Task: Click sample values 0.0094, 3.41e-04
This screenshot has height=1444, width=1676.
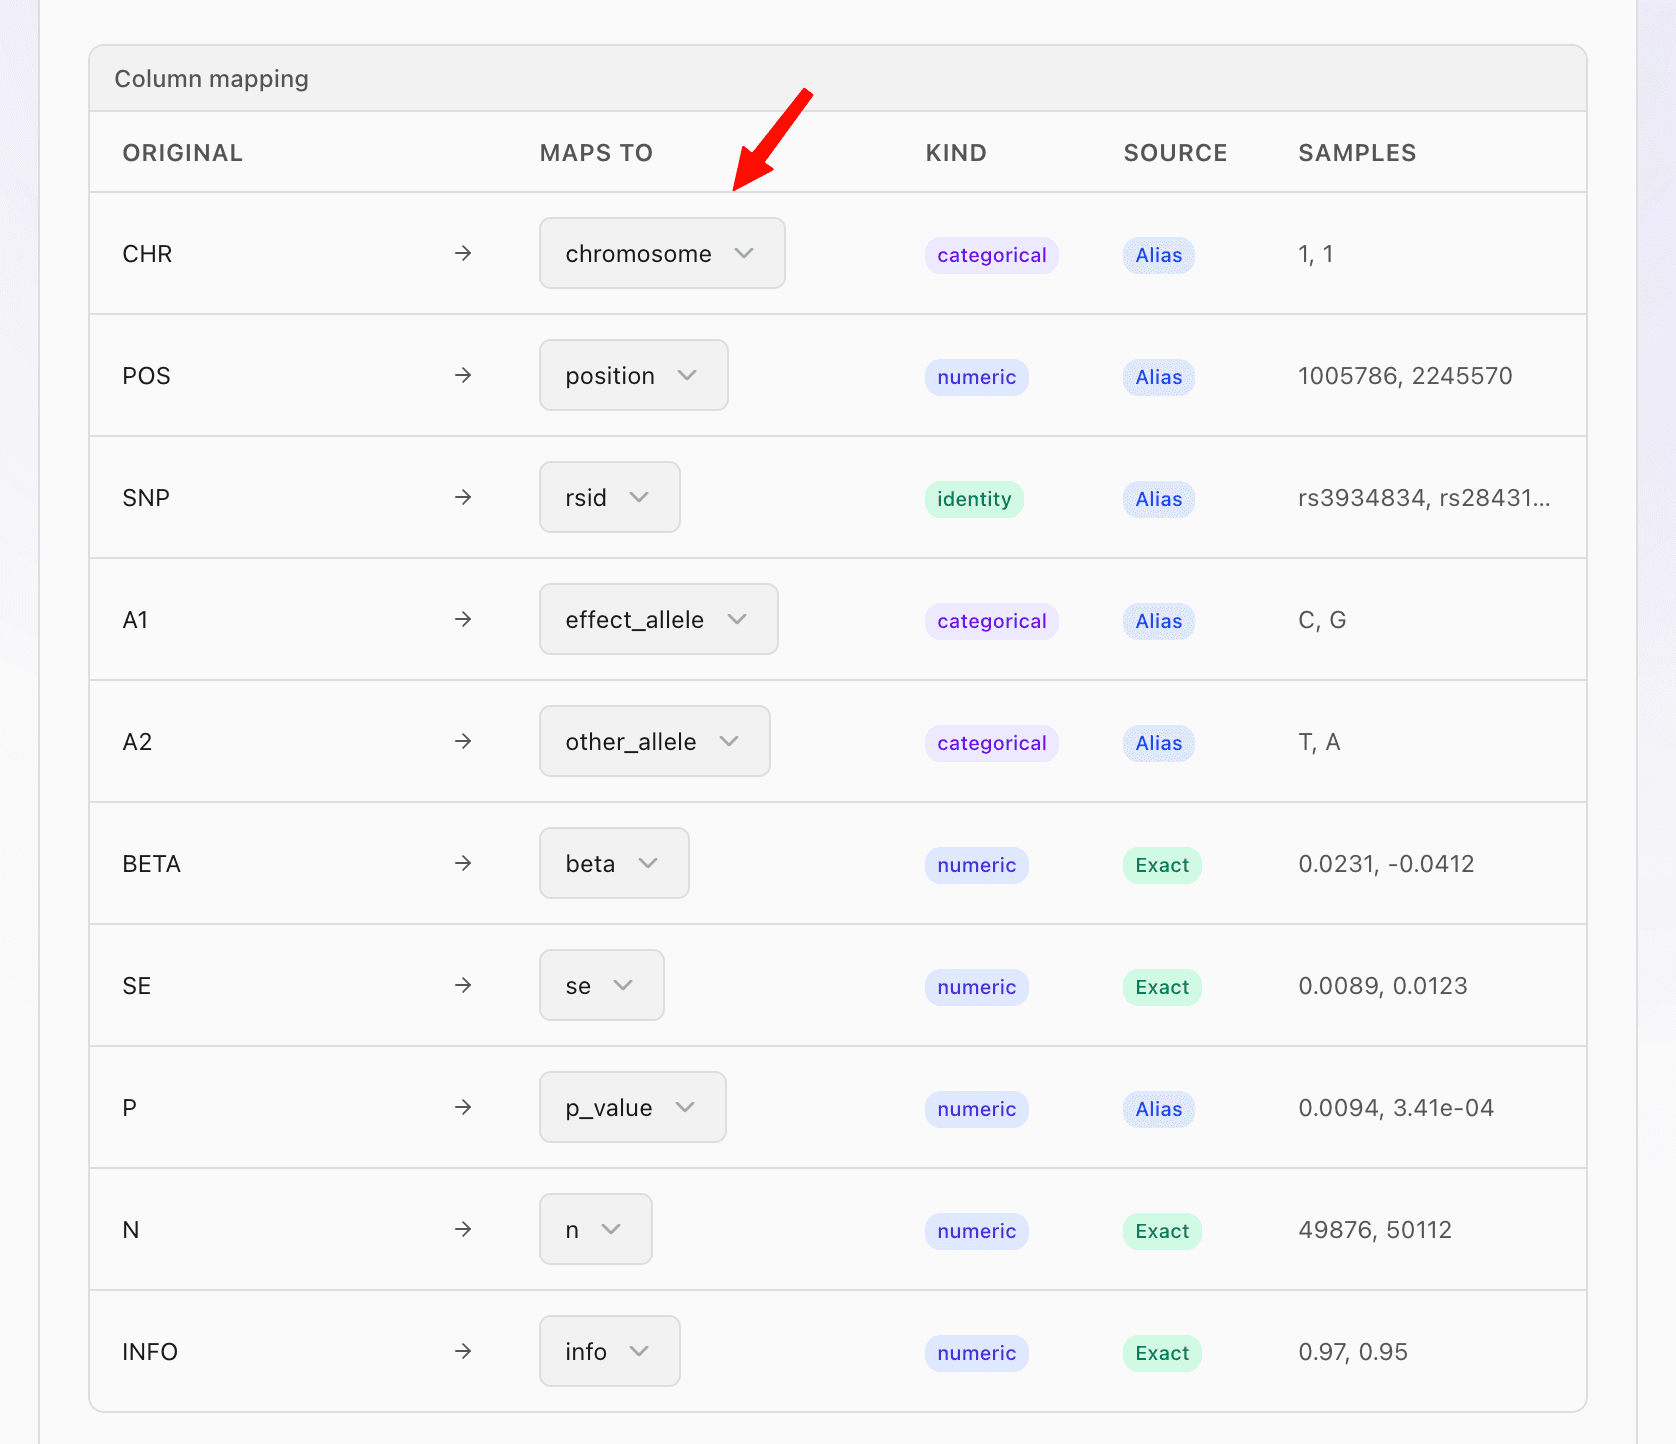Action: coord(1396,1108)
